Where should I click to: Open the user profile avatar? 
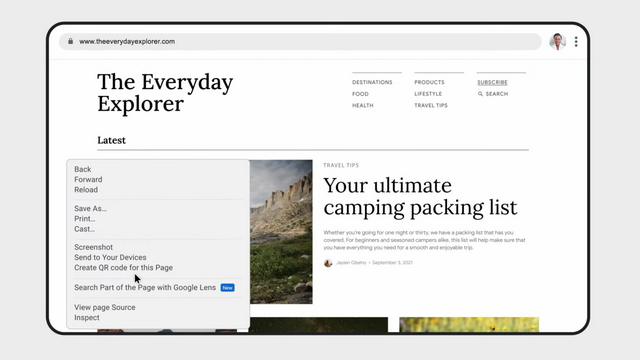click(558, 41)
